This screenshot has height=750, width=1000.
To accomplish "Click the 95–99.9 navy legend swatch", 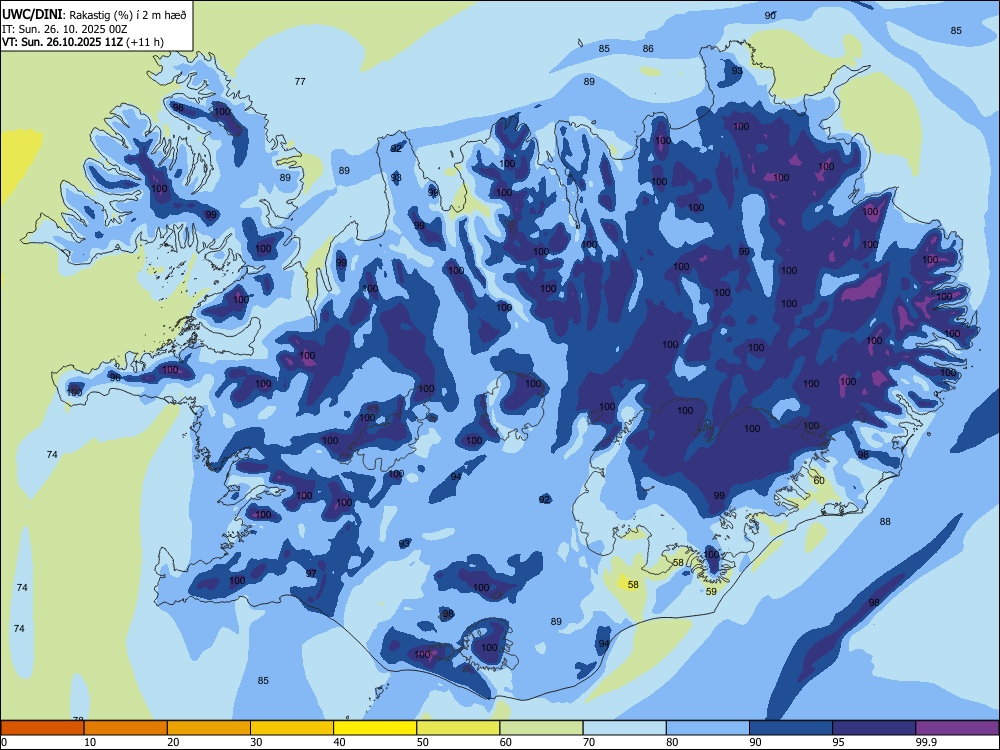I will (874, 728).
